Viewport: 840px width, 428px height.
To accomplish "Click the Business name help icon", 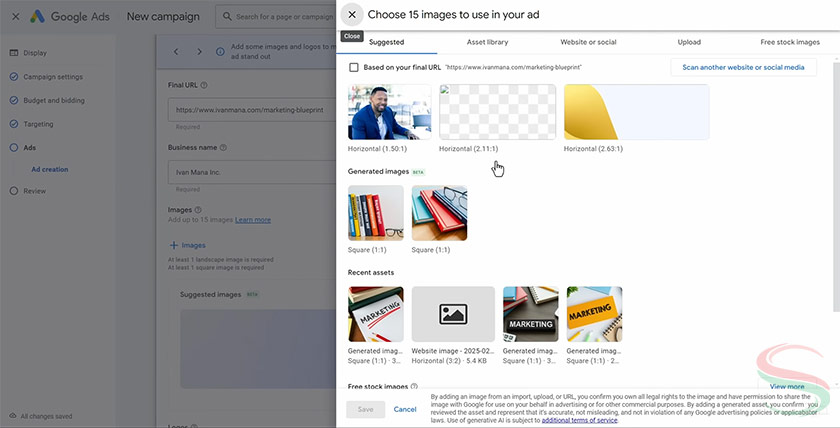I will 223,148.
